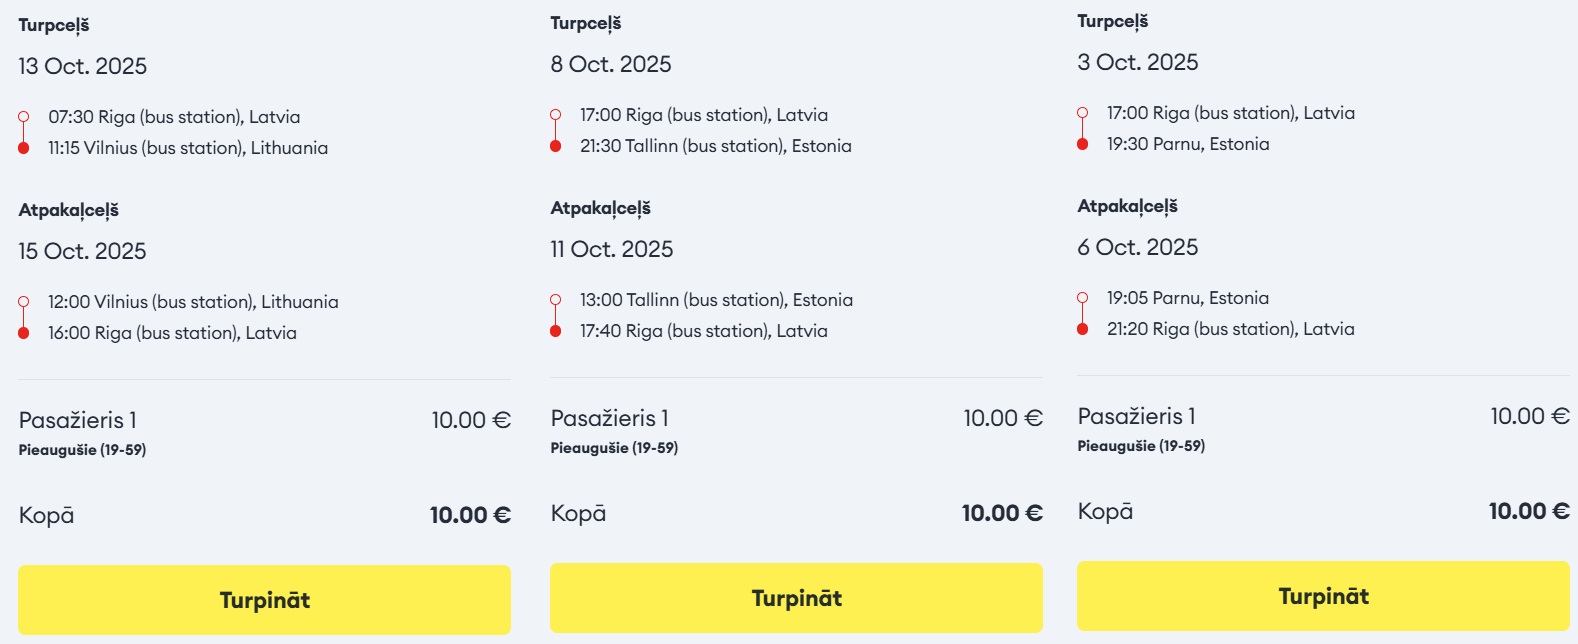The height and width of the screenshot is (644, 1578).
Task: Select departure circle for 13:00 Tallinn return
Action: tap(556, 300)
